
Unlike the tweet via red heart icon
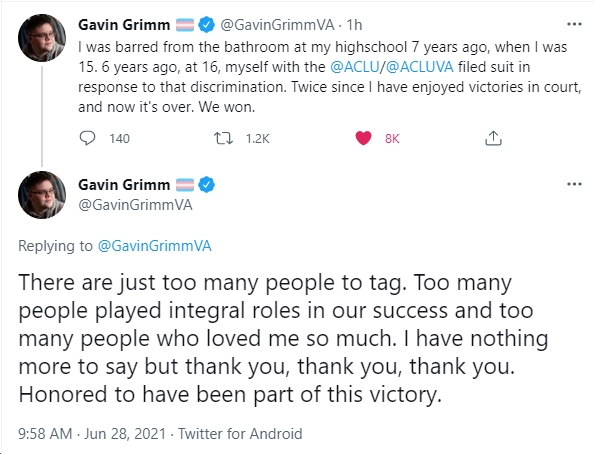point(363,138)
